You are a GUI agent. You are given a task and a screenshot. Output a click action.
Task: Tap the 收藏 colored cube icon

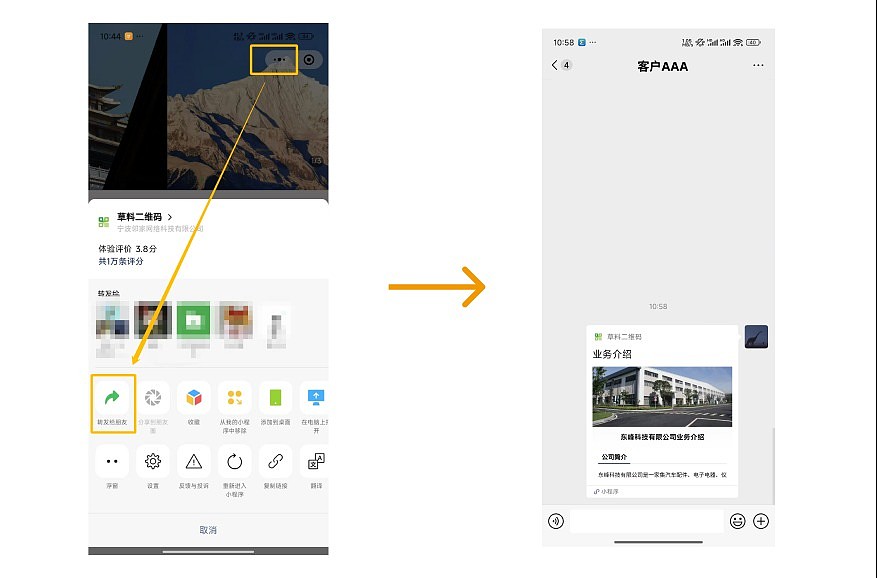pos(194,398)
